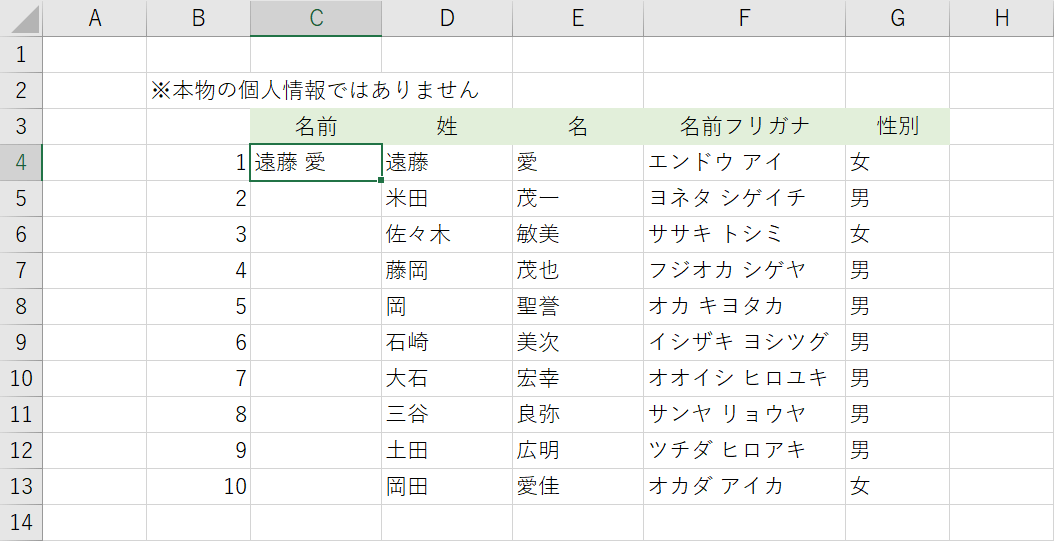Select row 6 header

pos(21,235)
